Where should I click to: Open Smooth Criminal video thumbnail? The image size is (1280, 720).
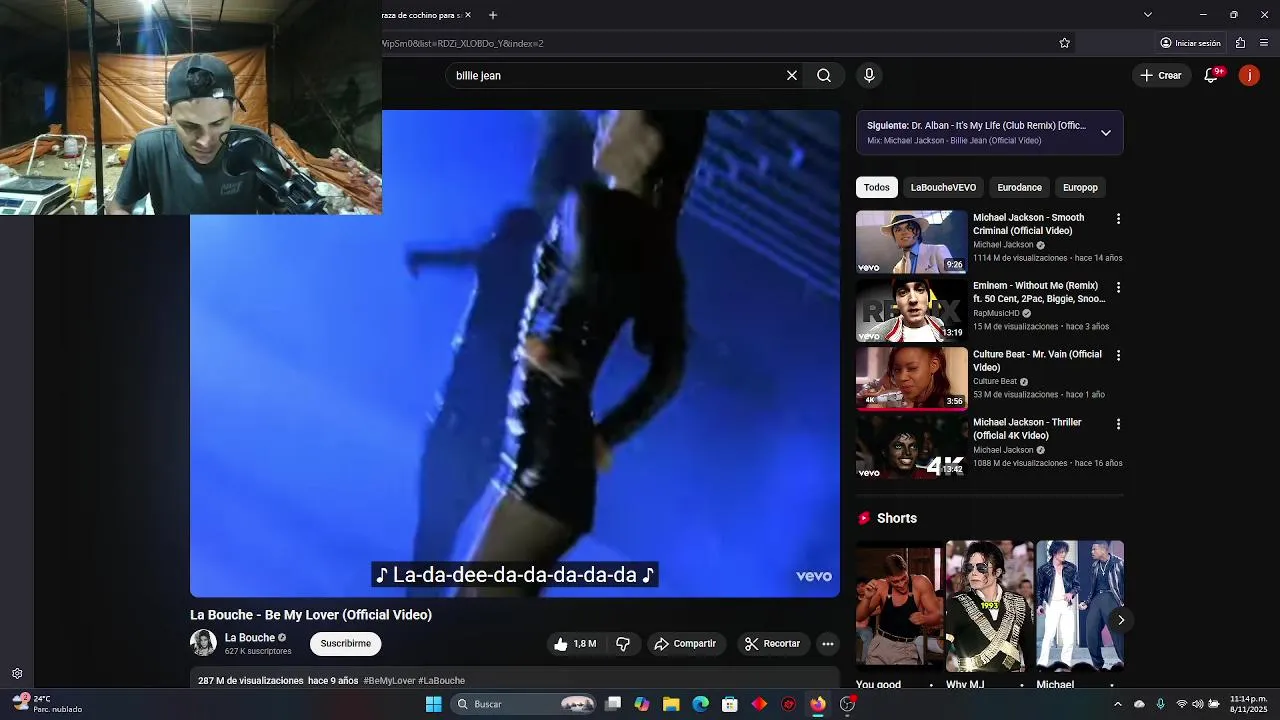pos(912,241)
